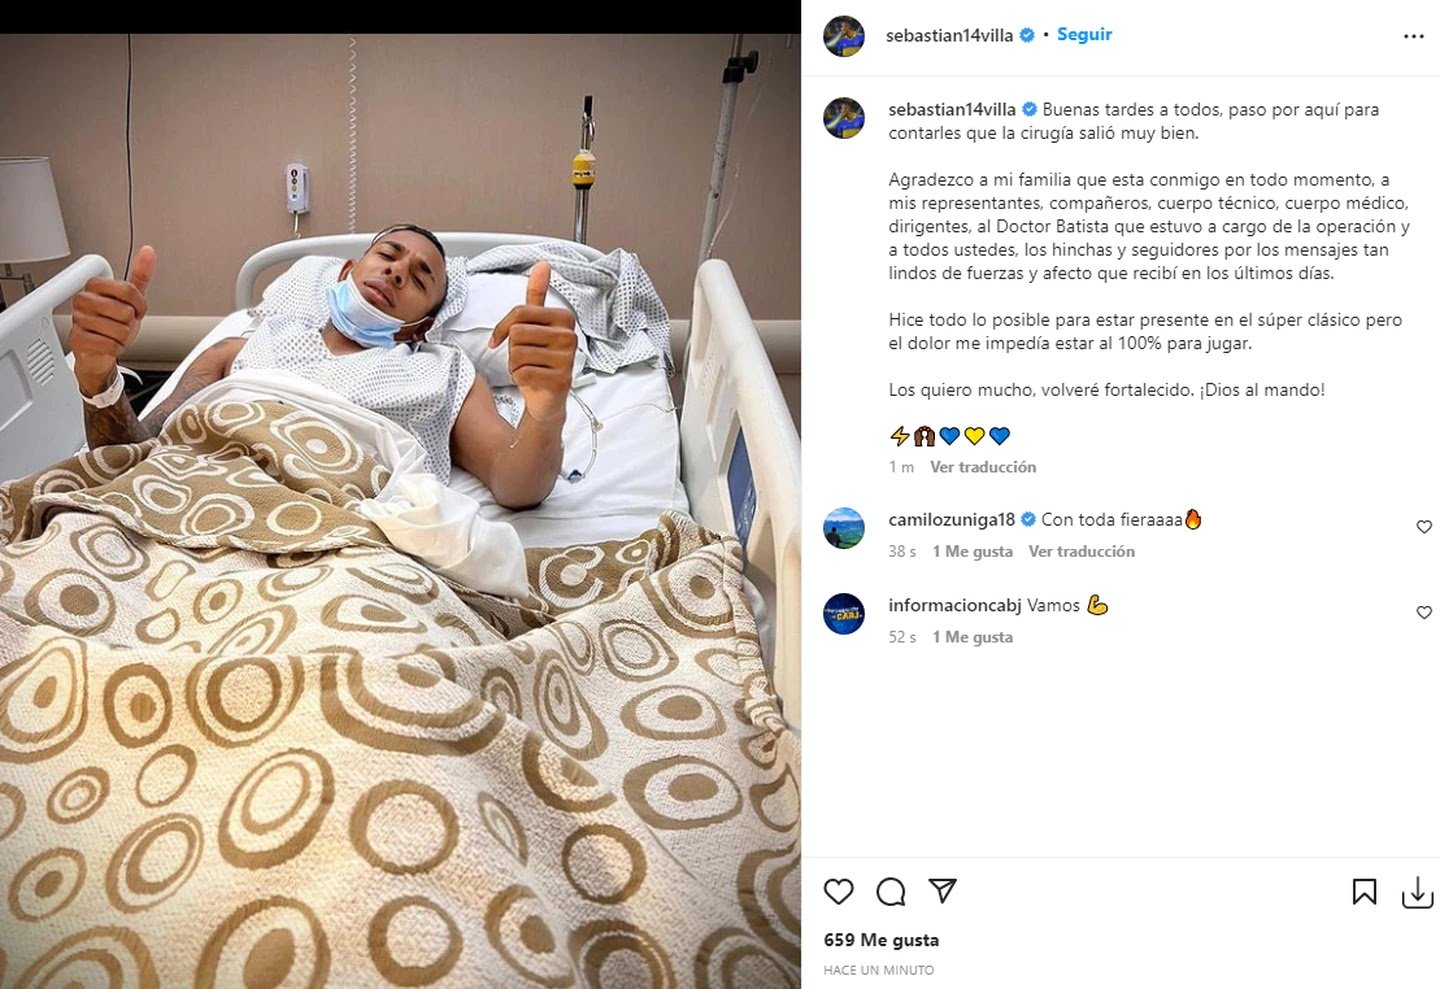
Task: Translate camilozuniga18's comment
Action: (x=1081, y=551)
